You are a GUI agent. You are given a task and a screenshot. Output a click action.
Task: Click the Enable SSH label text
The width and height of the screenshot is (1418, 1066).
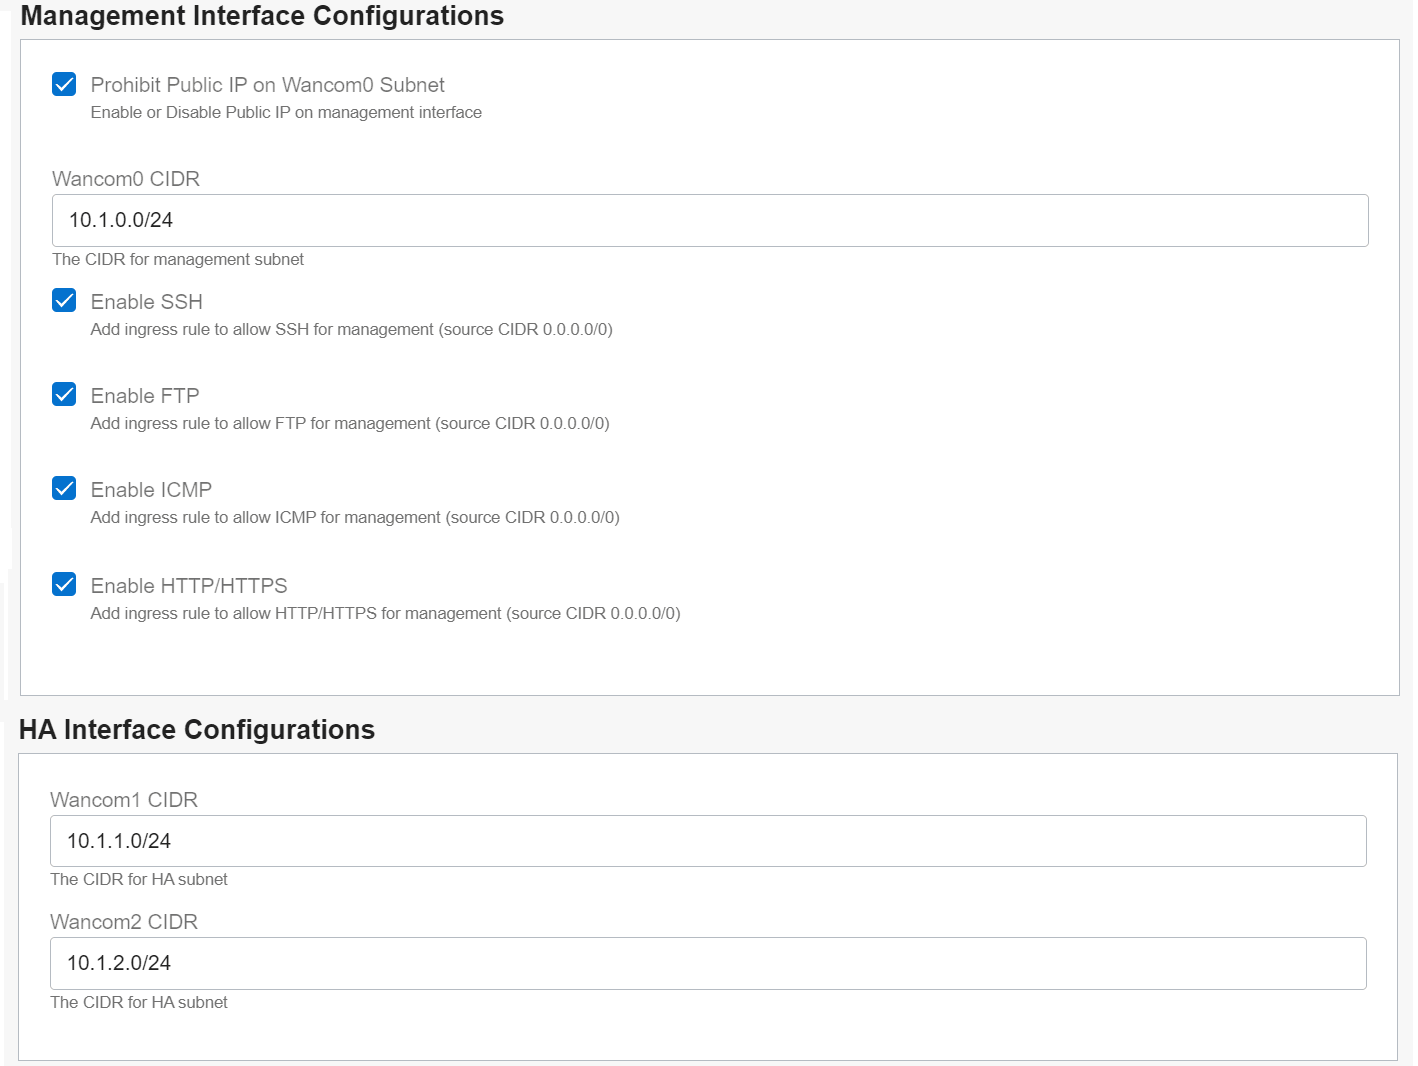[146, 301]
